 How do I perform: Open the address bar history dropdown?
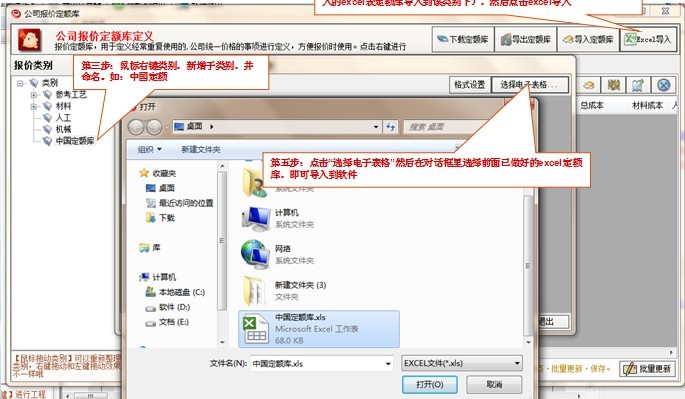(x=376, y=127)
